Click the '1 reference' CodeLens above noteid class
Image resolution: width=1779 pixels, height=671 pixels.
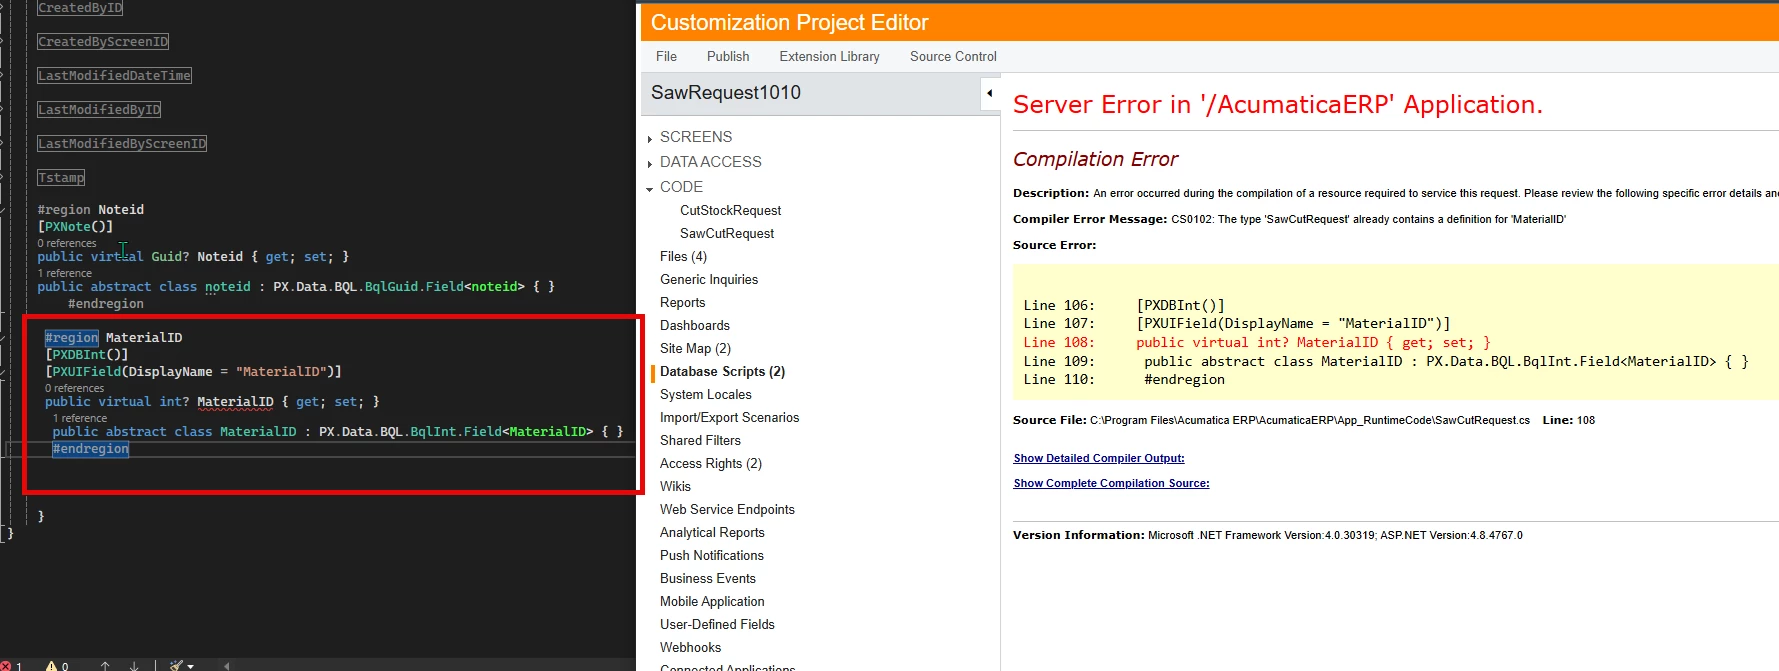65,273
